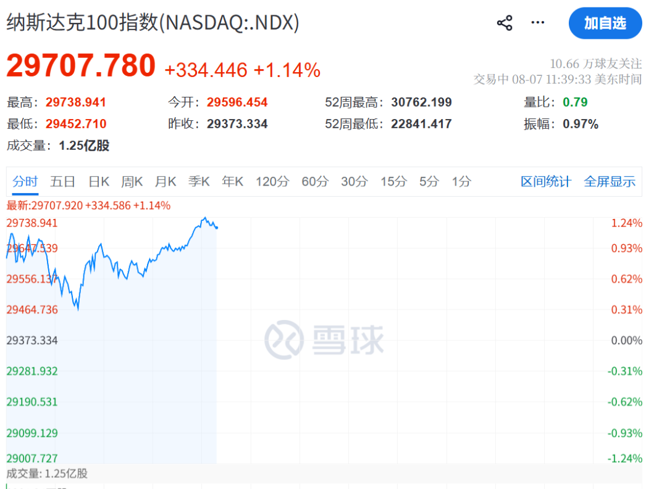
Task: Click the -1.24% label on right axis
Action: (625, 459)
